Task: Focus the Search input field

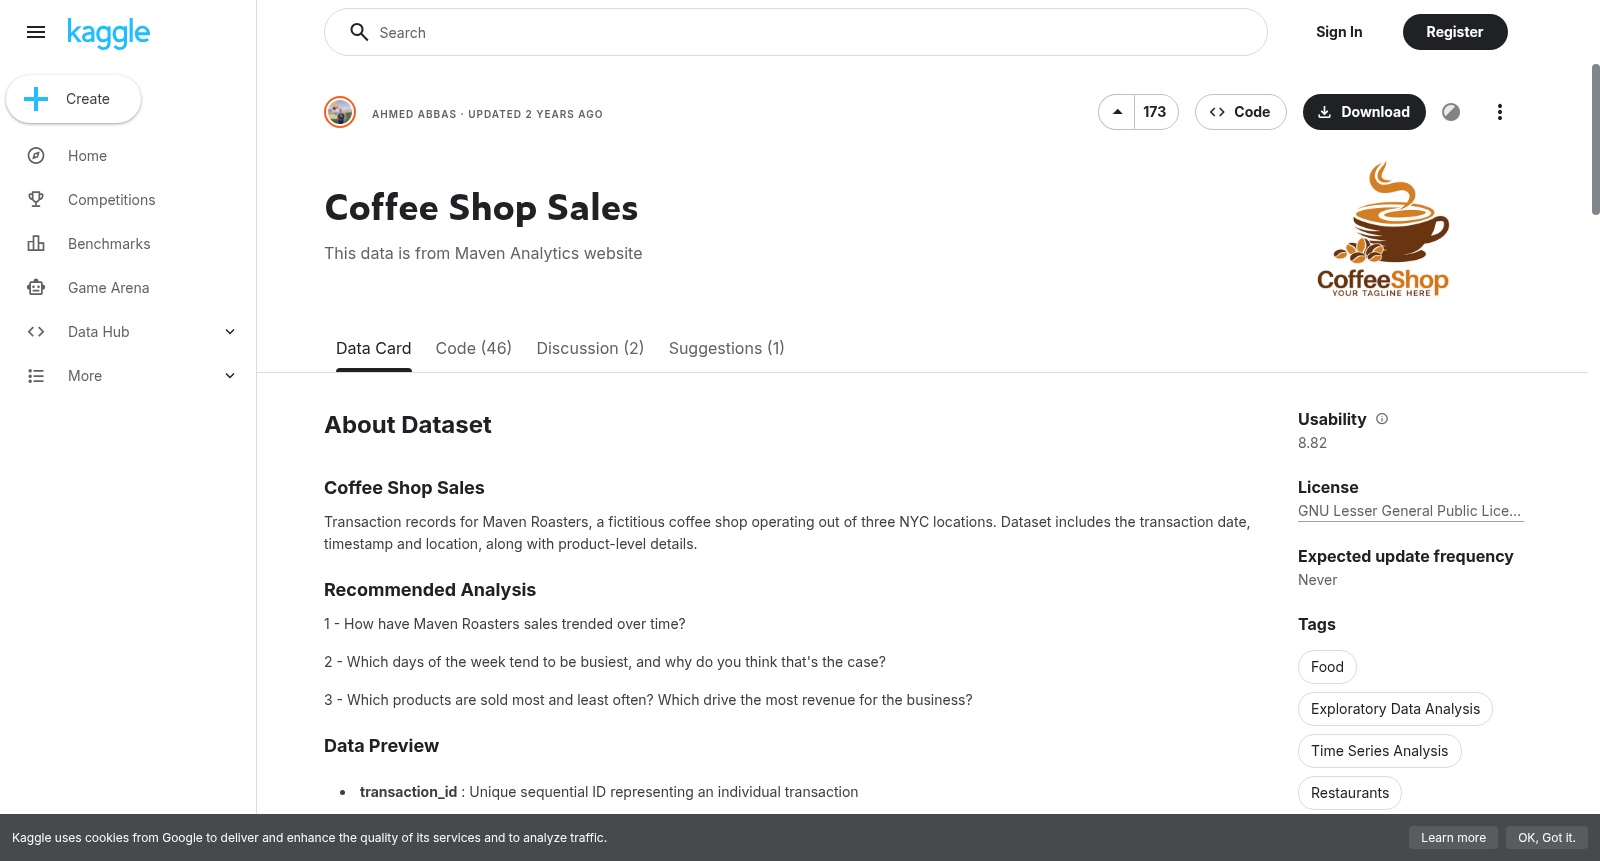Action: pyautogui.click(x=796, y=32)
